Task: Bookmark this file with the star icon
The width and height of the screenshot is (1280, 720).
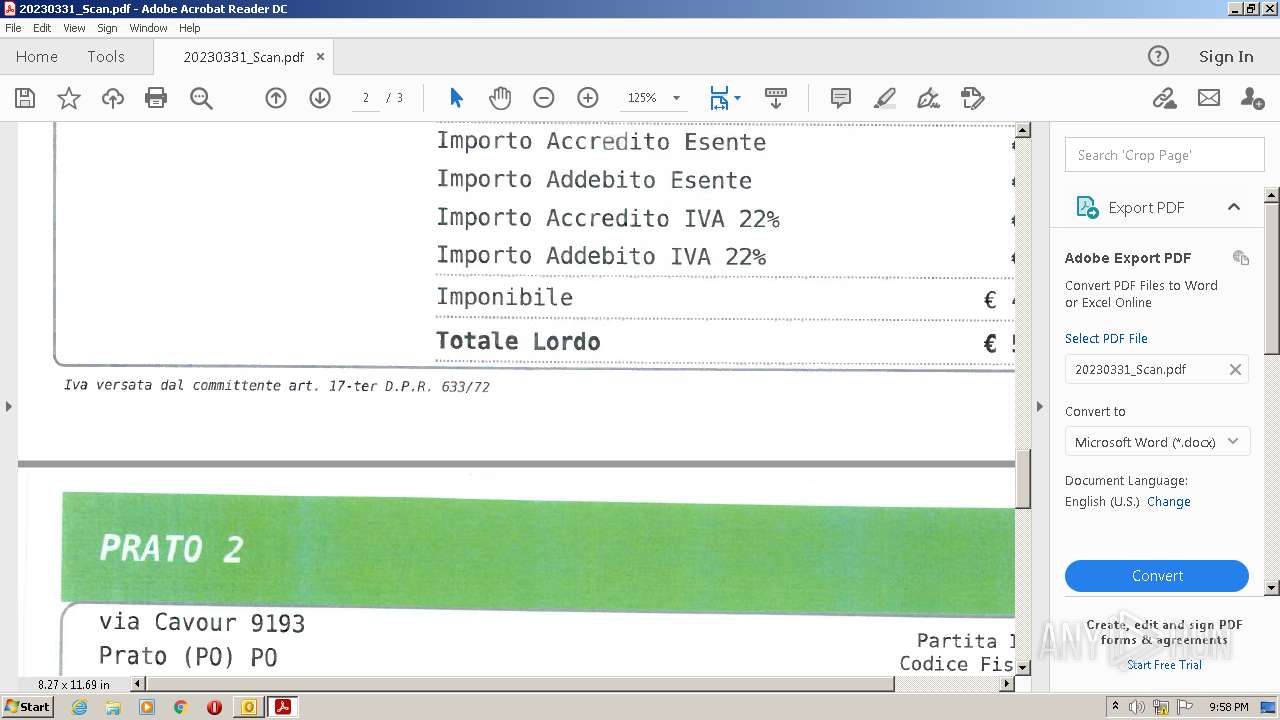Action: click(x=69, y=98)
